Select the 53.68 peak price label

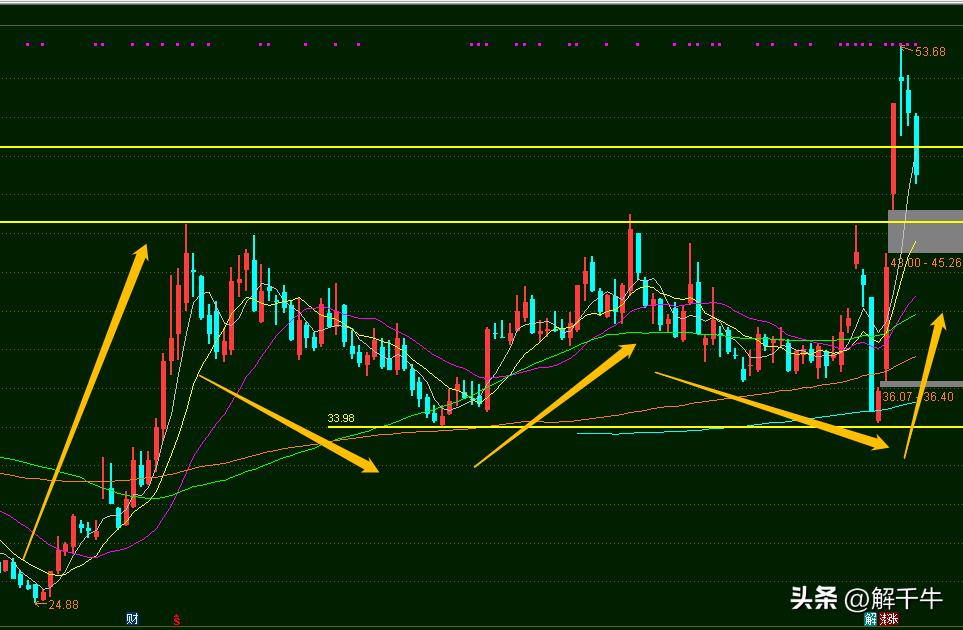click(930, 52)
